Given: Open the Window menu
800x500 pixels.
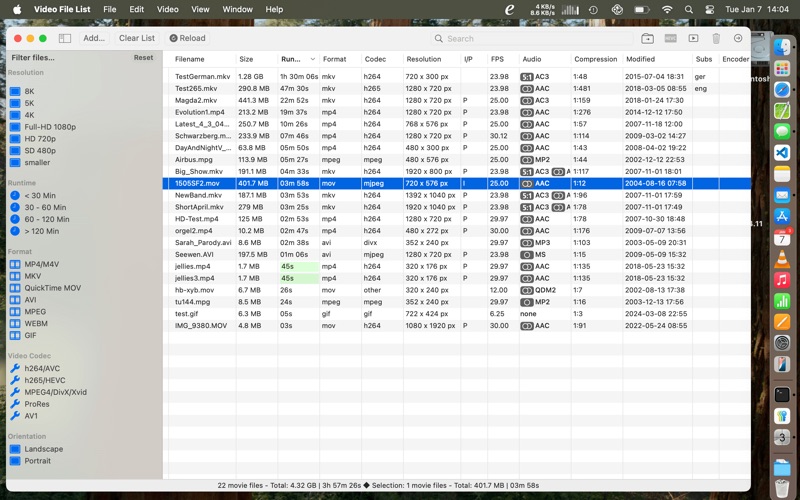Looking at the screenshot, I should click(237, 9).
